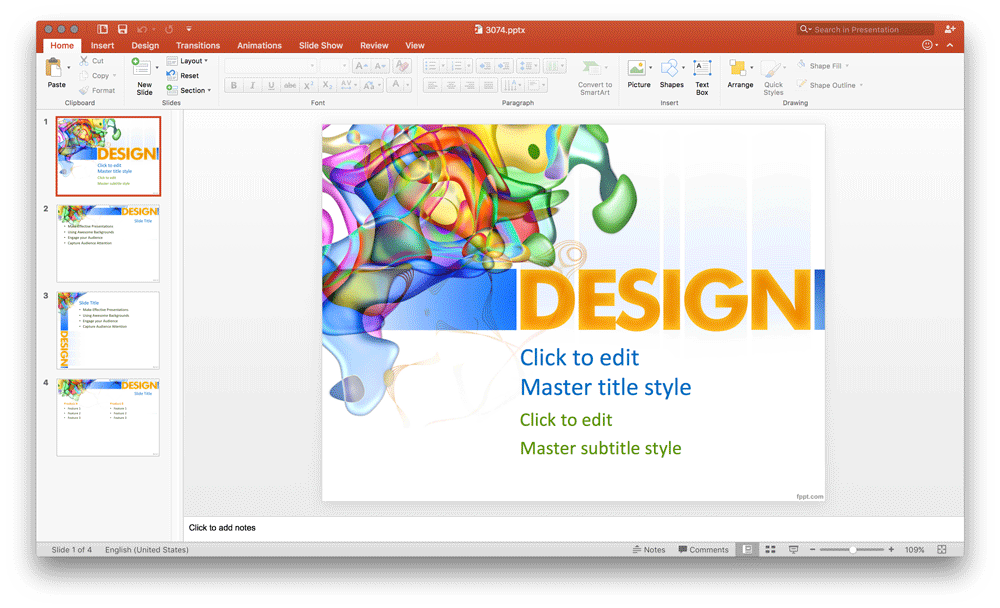1000x608 pixels.
Task: Toggle underline formatting
Action: click(x=269, y=85)
